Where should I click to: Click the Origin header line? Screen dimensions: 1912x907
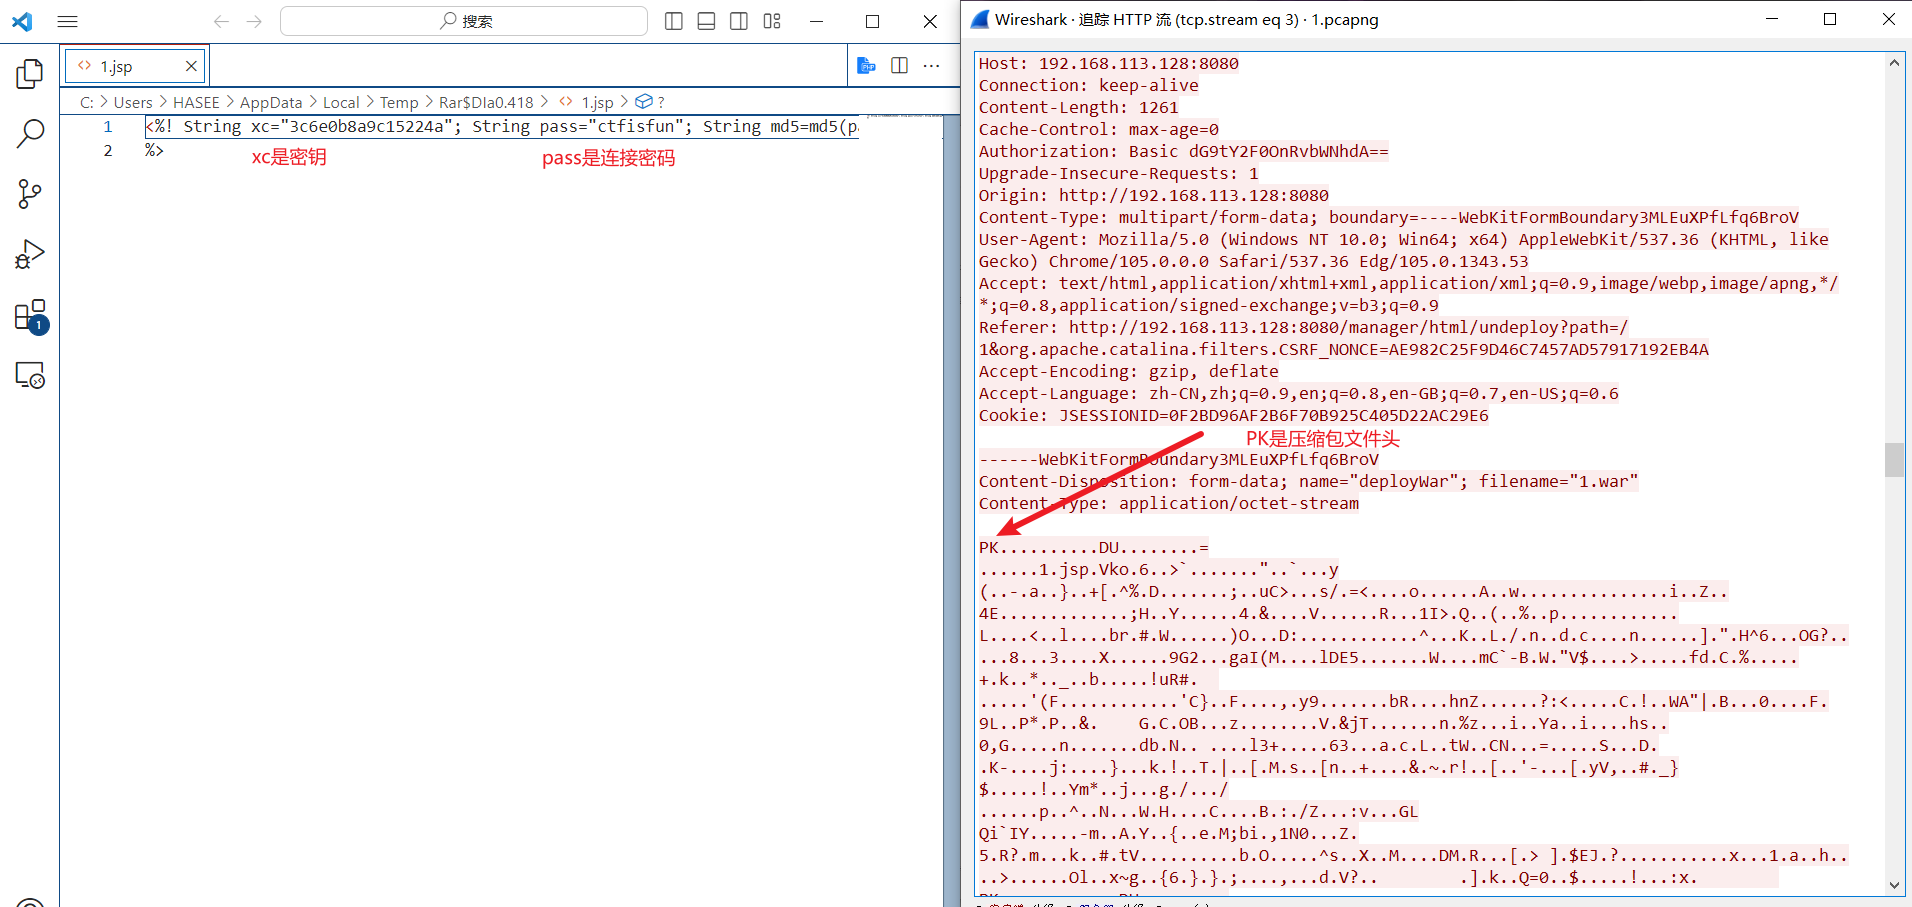(x=1153, y=196)
